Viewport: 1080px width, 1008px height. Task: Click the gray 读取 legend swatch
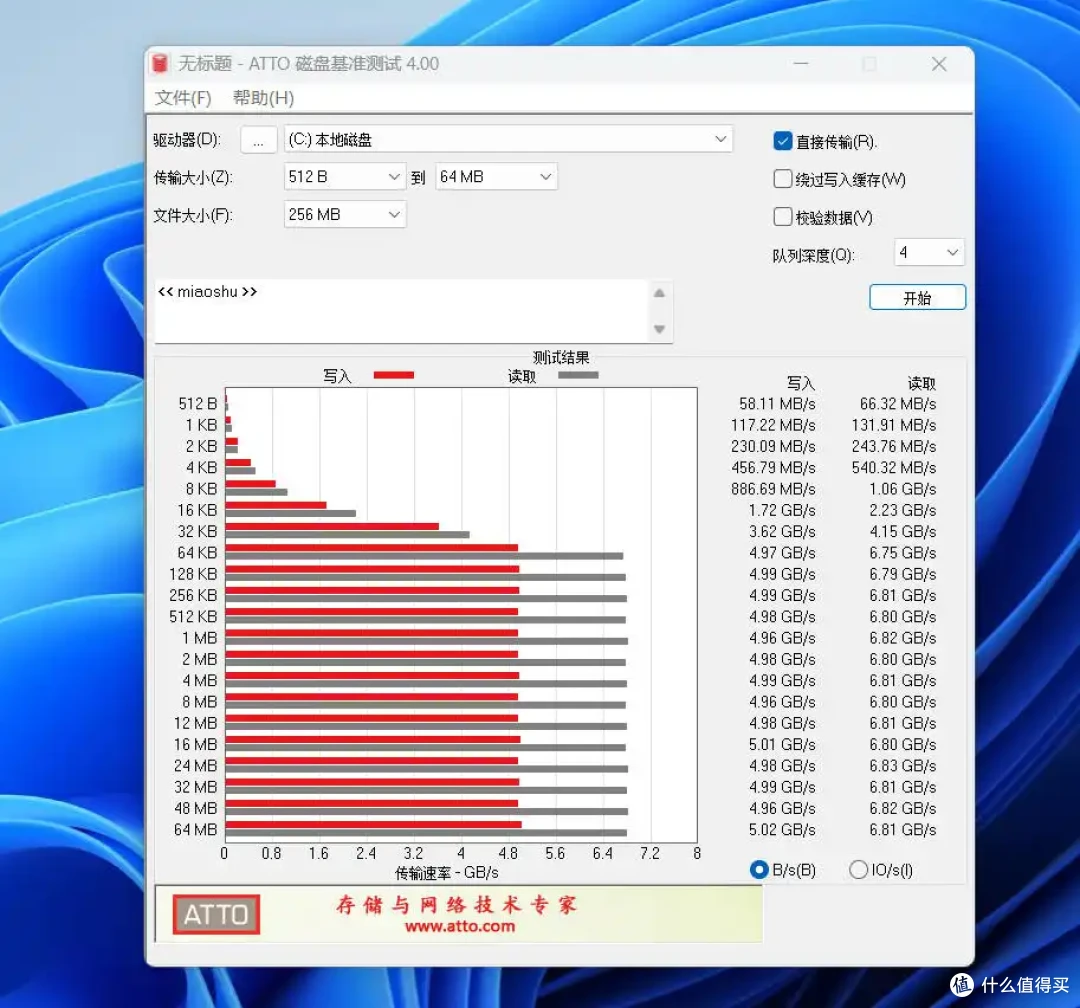point(579,376)
